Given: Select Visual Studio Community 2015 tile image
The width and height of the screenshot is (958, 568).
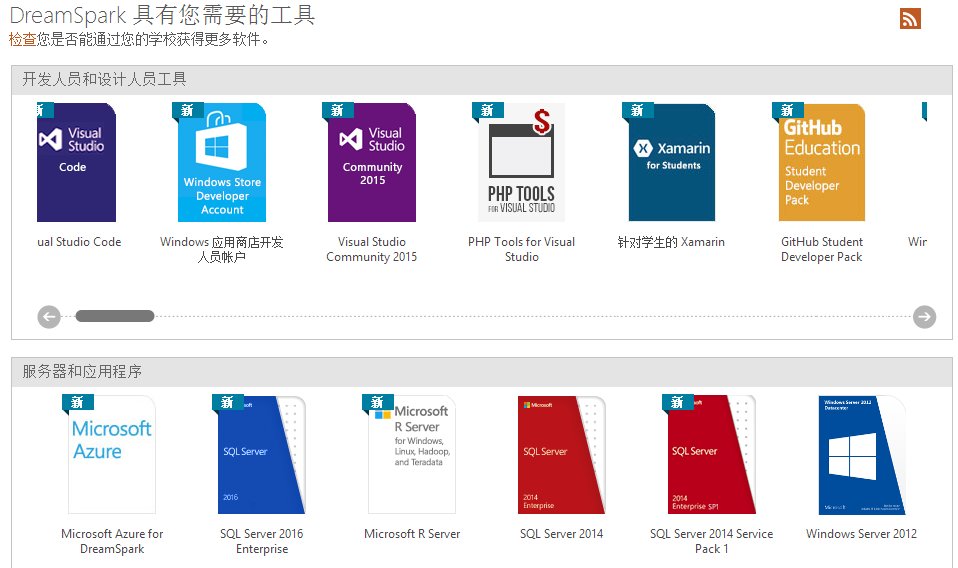Looking at the screenshot, I should coord(371,162).
